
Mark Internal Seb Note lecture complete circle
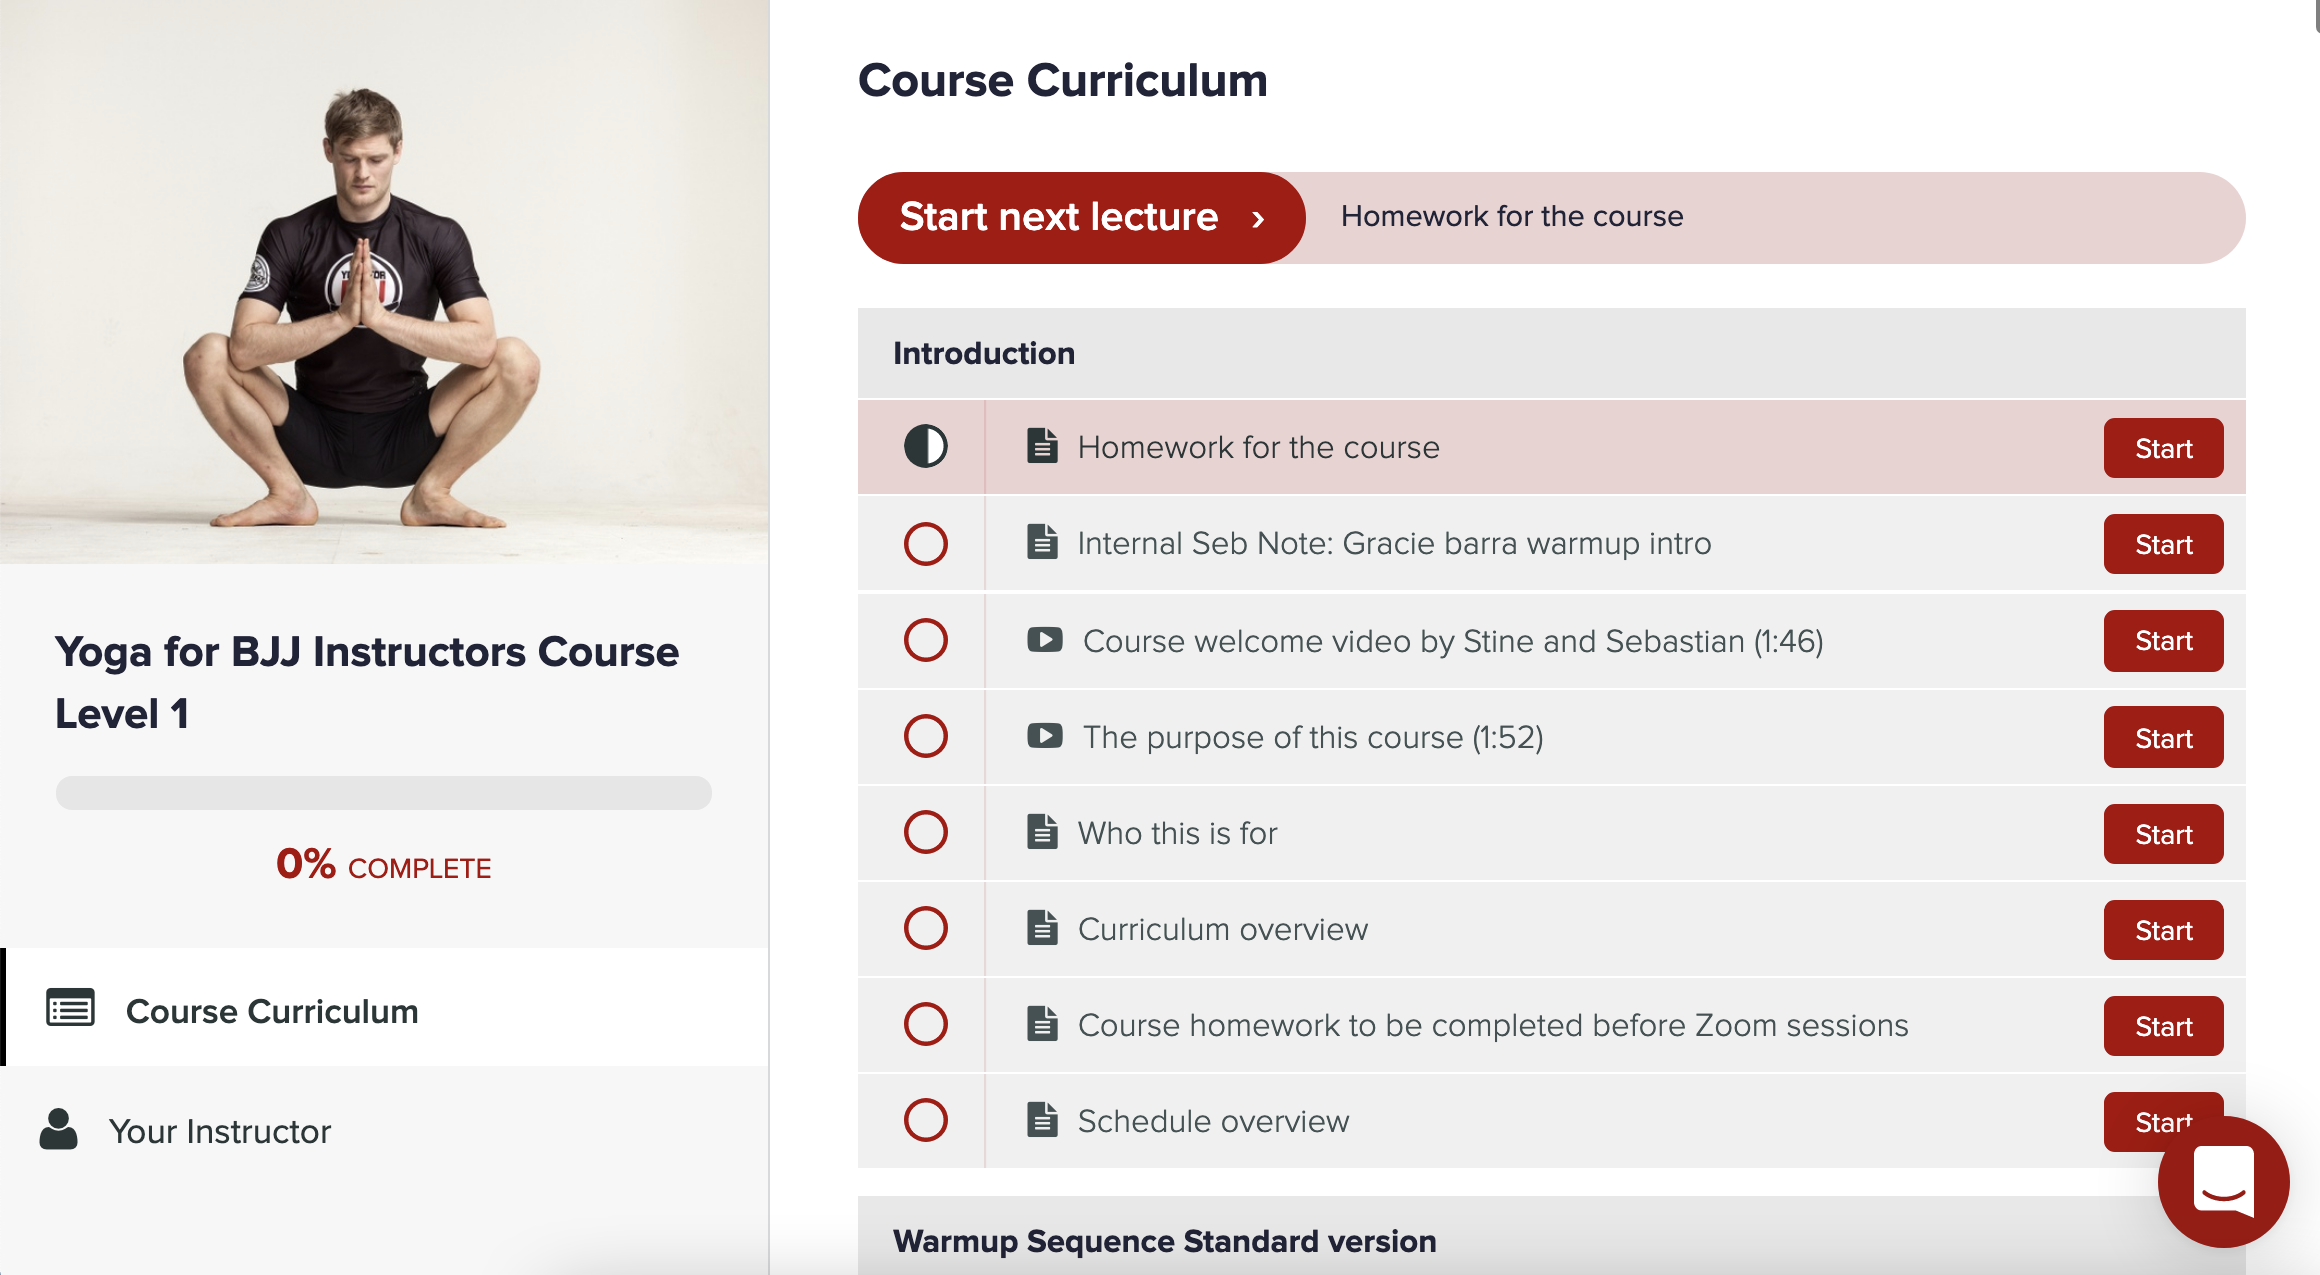click(925, 544)
